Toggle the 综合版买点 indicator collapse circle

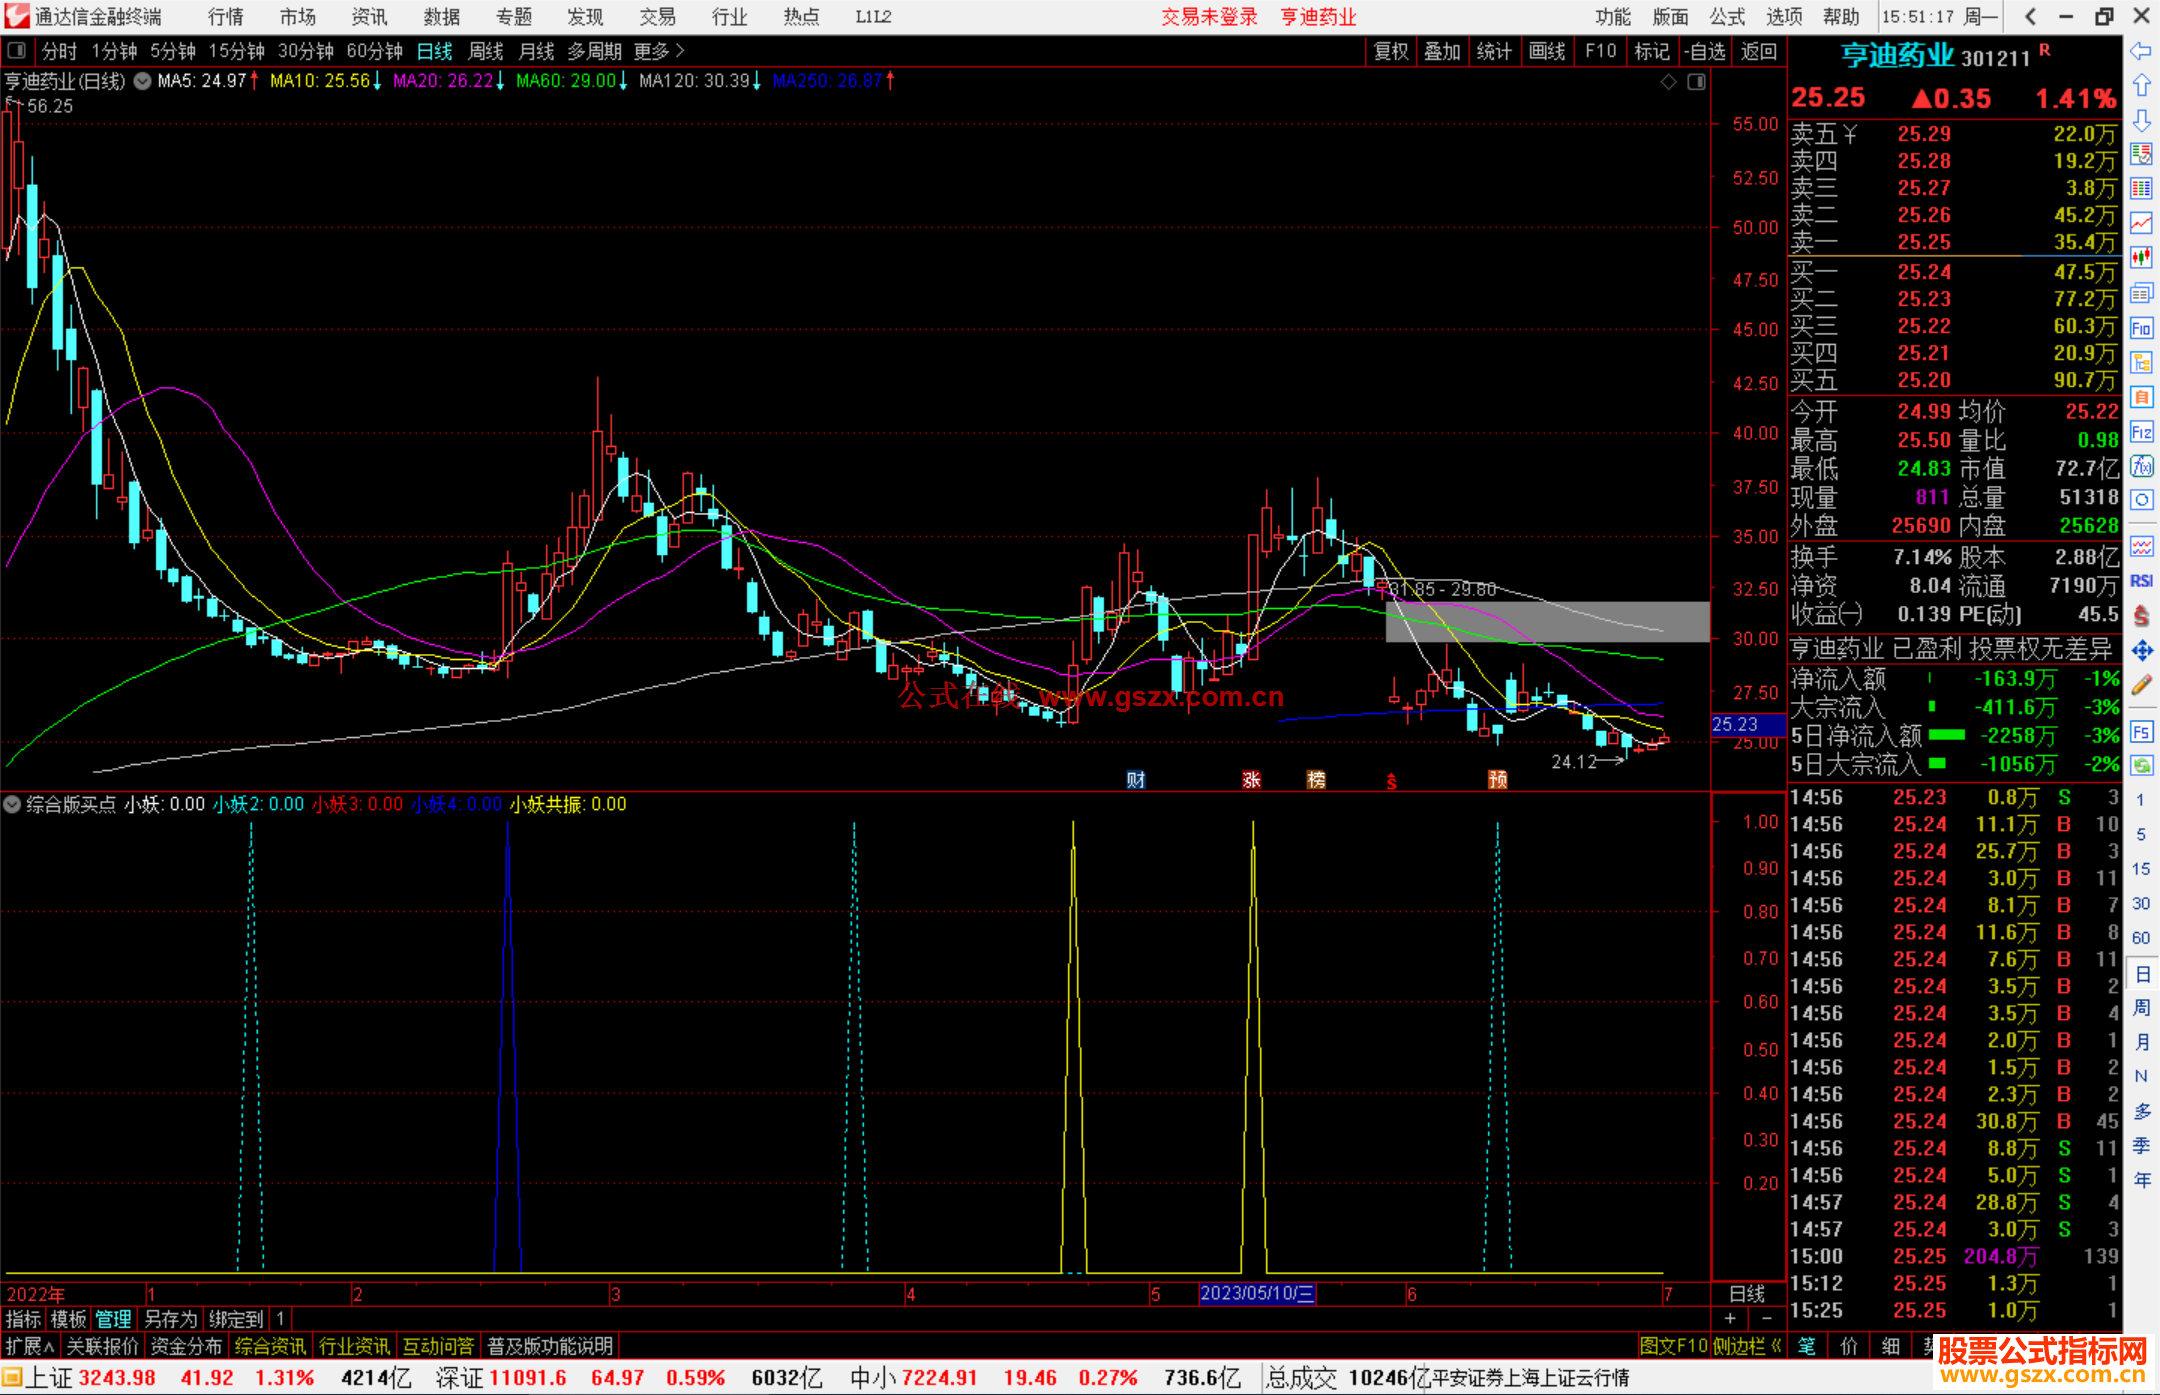[12, 804]
